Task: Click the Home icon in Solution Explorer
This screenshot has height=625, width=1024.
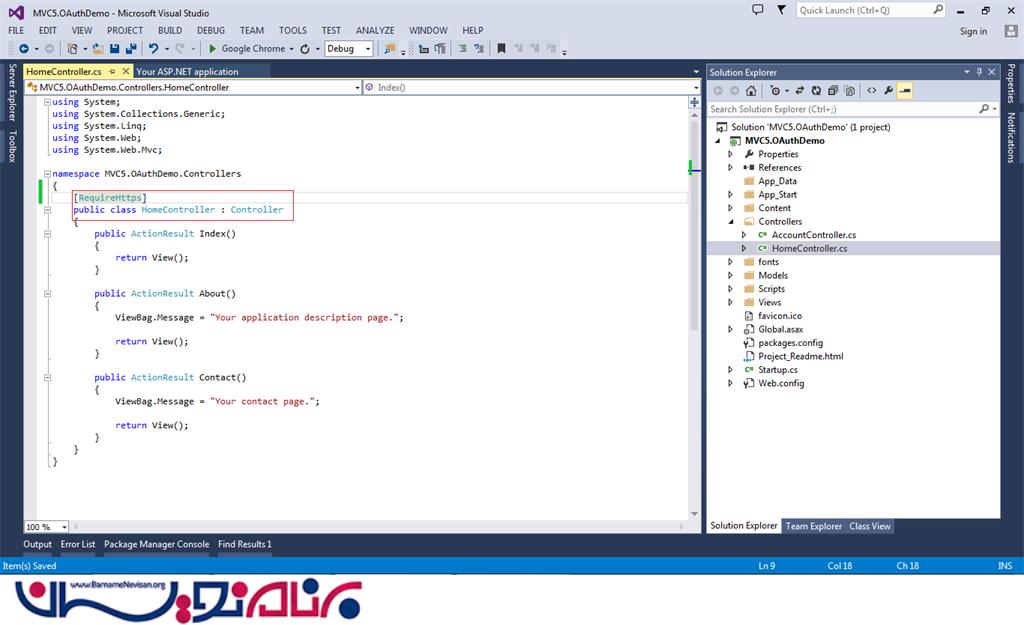Action: click(751, 90)
